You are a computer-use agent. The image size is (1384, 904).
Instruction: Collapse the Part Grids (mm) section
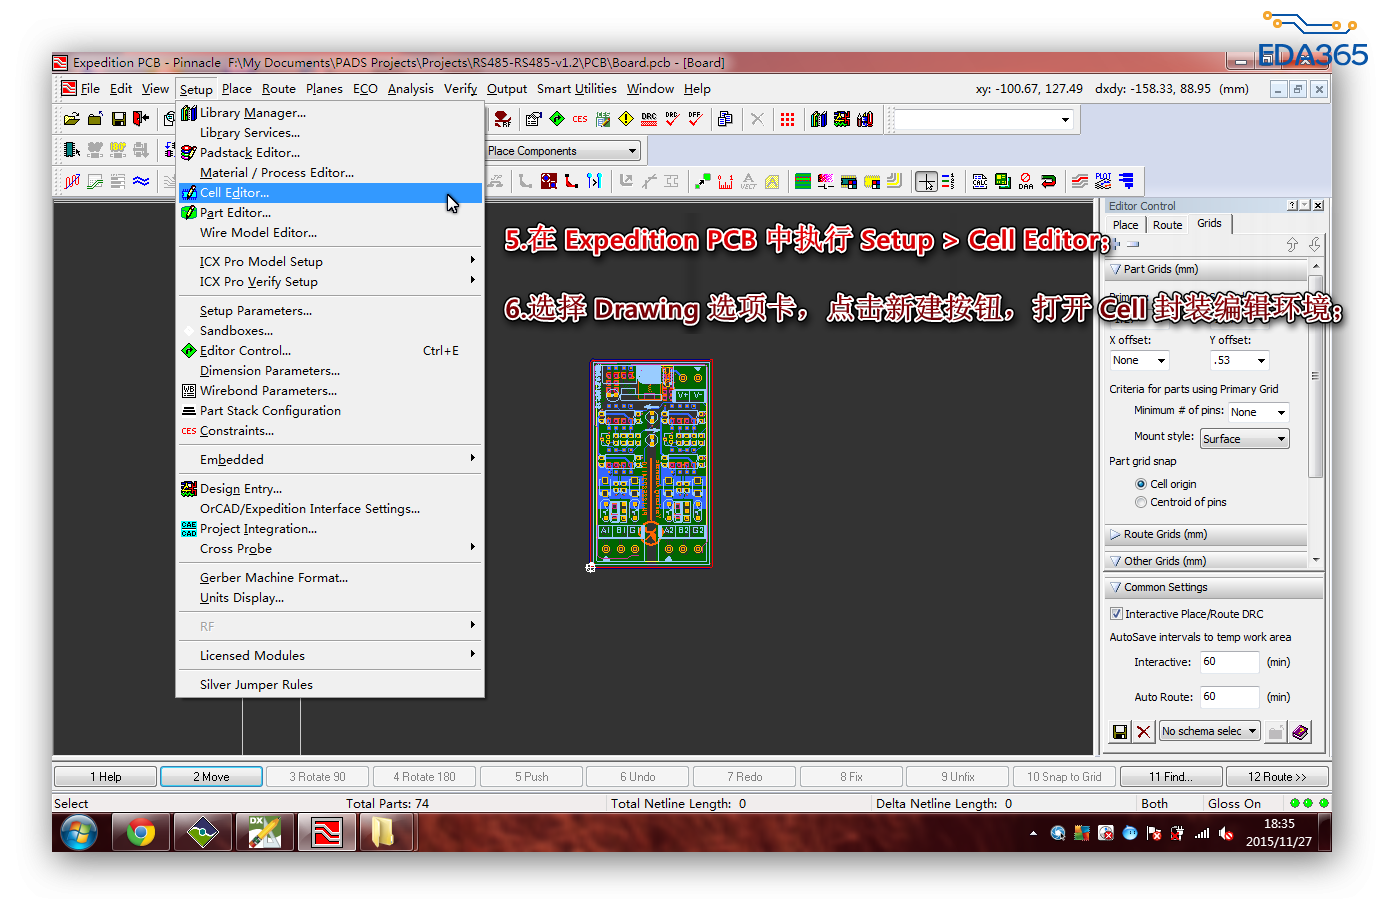[x=1205, y=269]
